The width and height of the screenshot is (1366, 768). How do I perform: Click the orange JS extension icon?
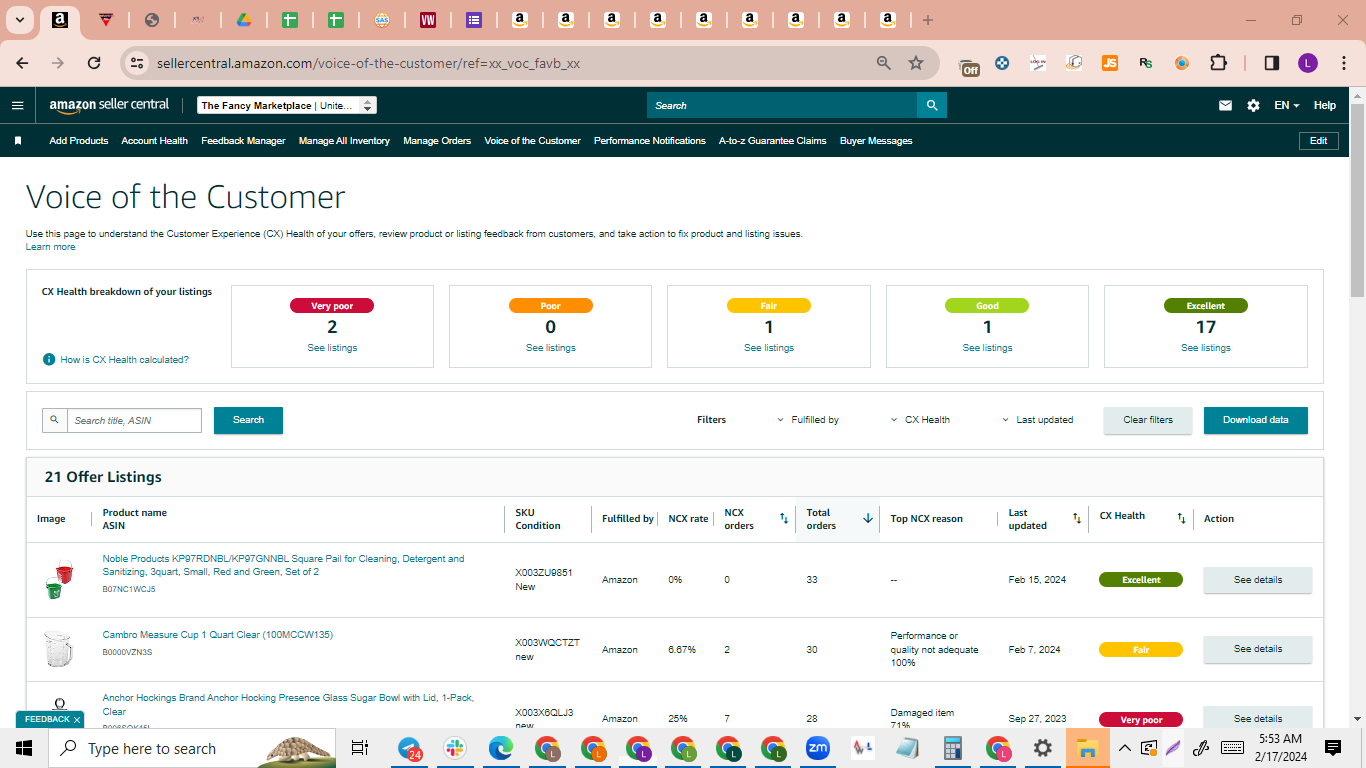[x=1109, y=63]
